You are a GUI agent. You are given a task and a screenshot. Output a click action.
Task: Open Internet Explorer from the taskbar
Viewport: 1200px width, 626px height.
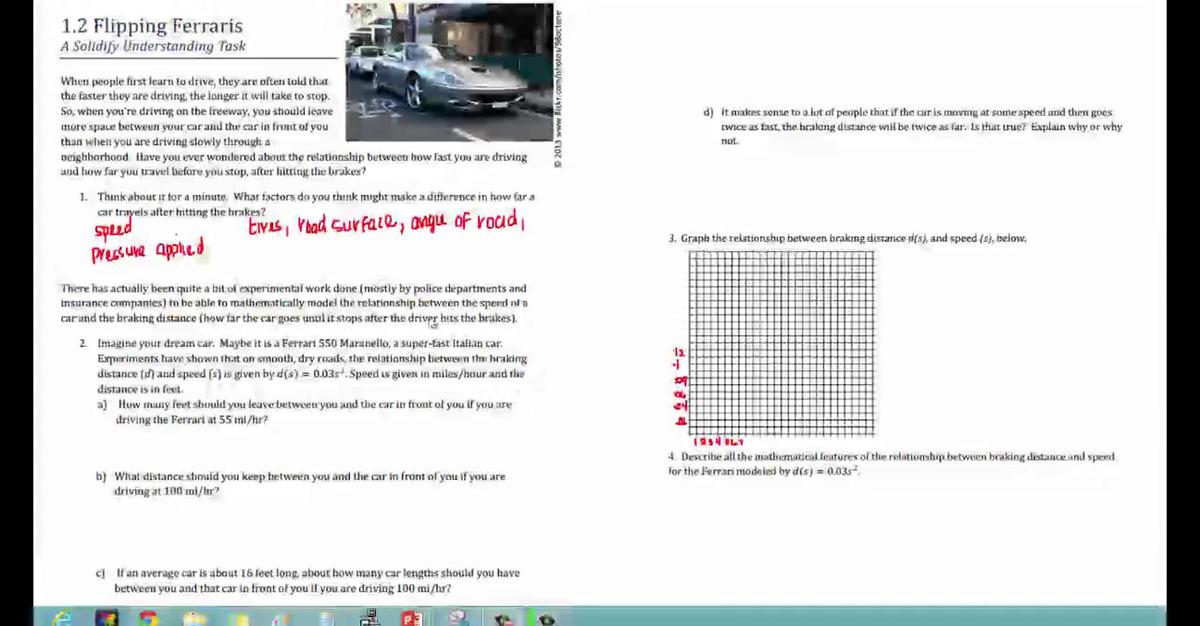pos(62,618)
